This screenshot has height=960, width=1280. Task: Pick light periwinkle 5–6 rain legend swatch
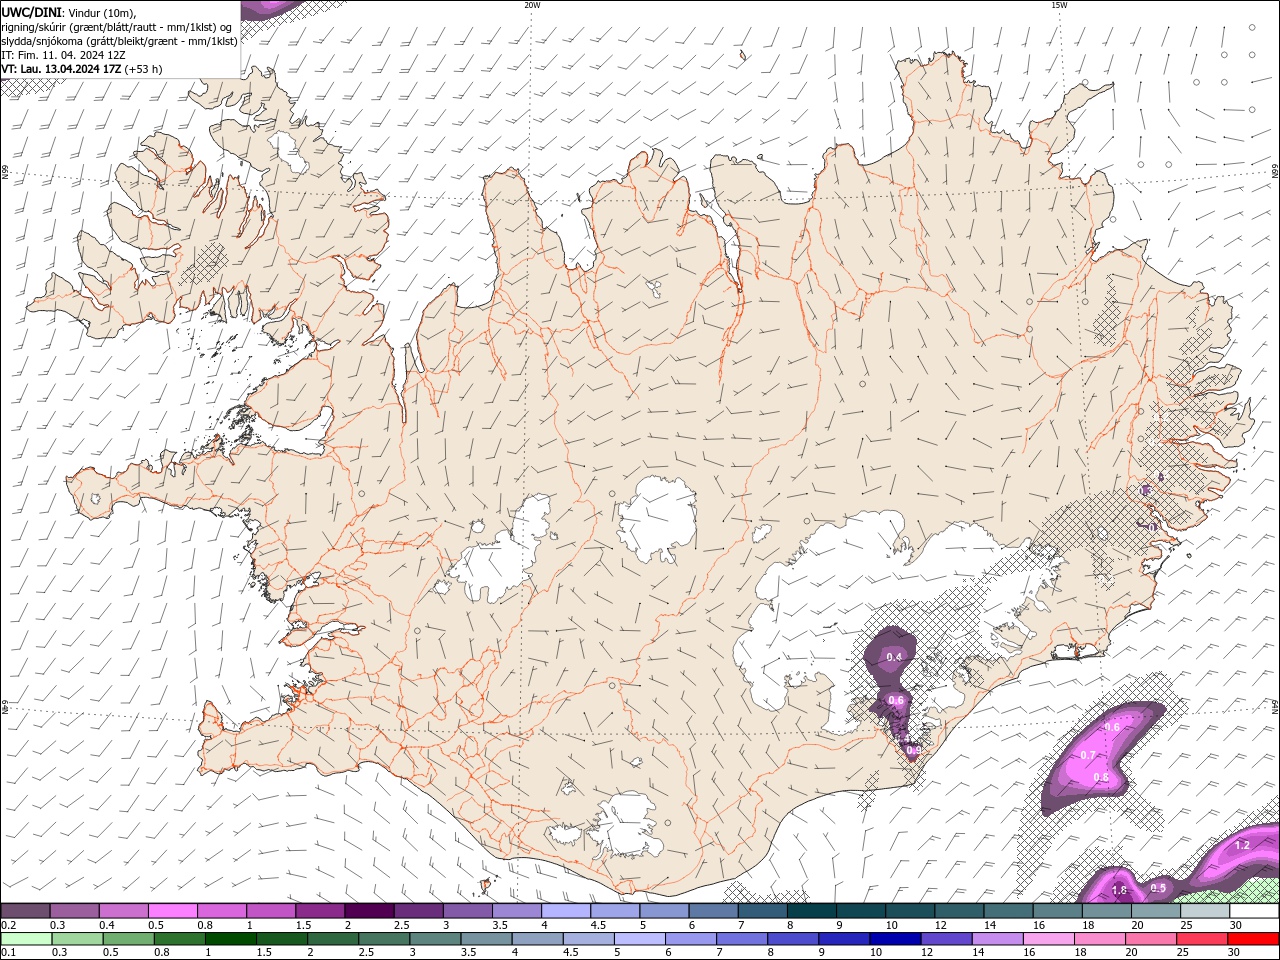(640, 939)
